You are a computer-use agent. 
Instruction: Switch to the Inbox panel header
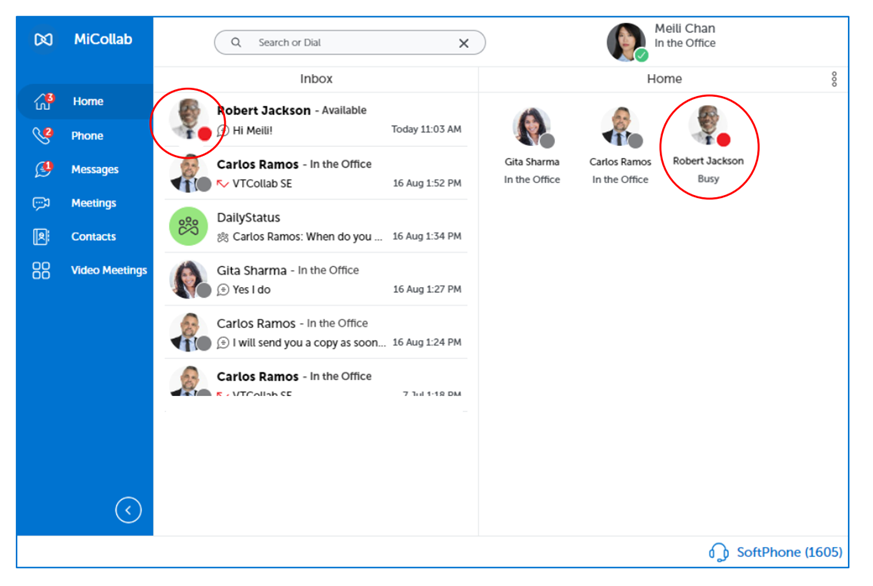click(x=316, y=78)
